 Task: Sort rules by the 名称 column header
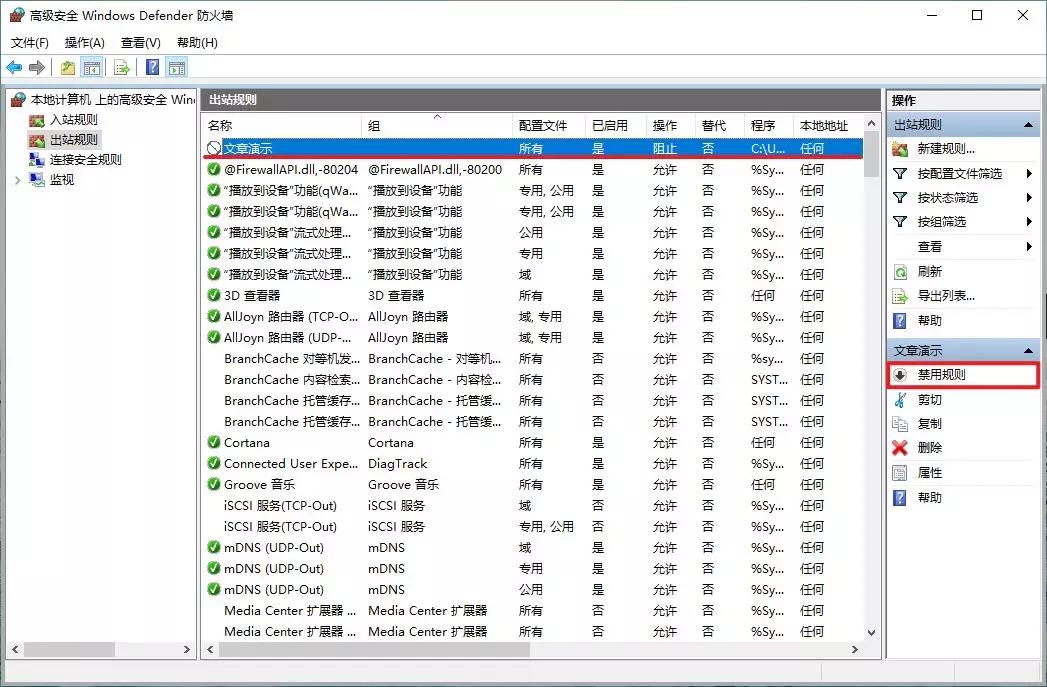pyautogui.click(x=280, y=125)
